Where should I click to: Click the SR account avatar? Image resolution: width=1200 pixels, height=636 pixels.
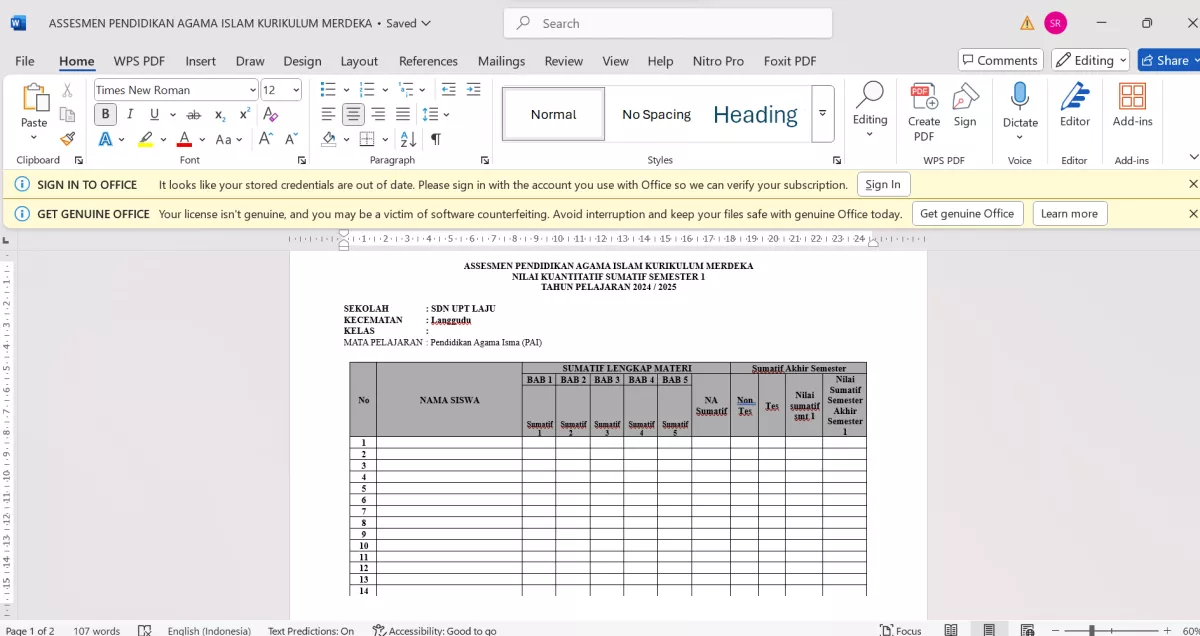pyautogui.click(x=1055, y=23)
